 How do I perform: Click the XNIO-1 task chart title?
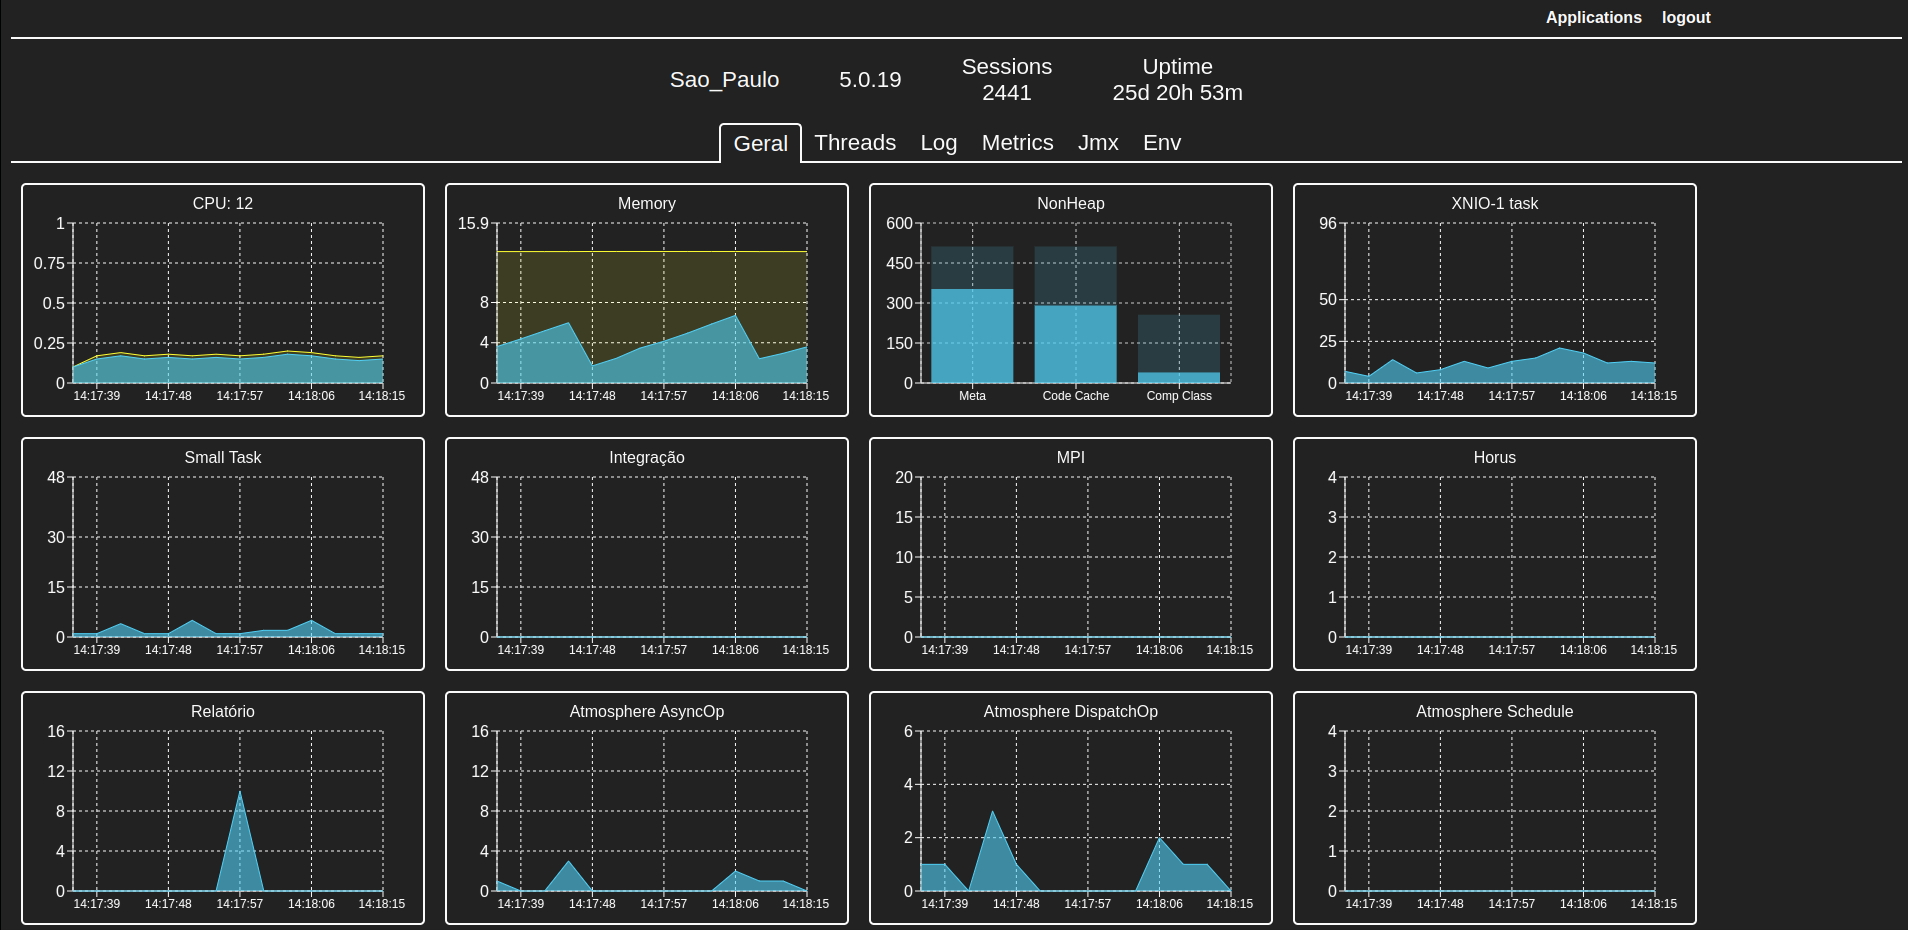(x=1495, y=203)
